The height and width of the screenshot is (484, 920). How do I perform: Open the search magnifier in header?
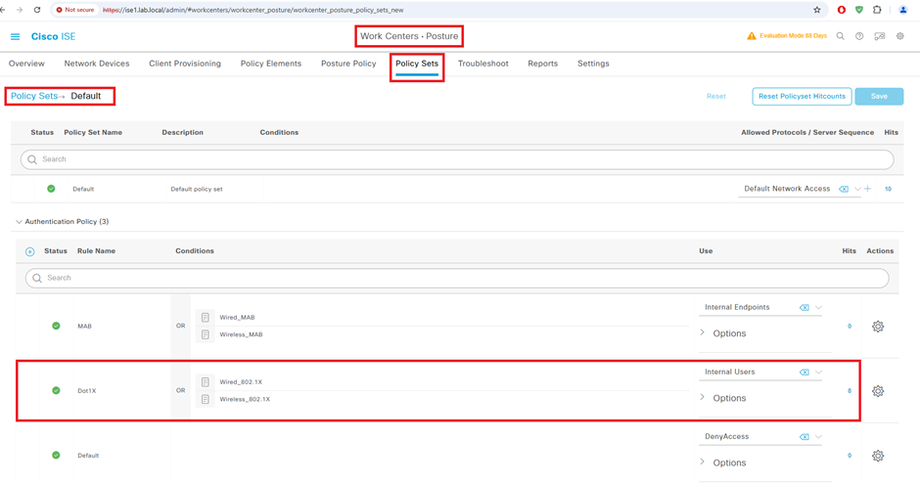(840, 36)
